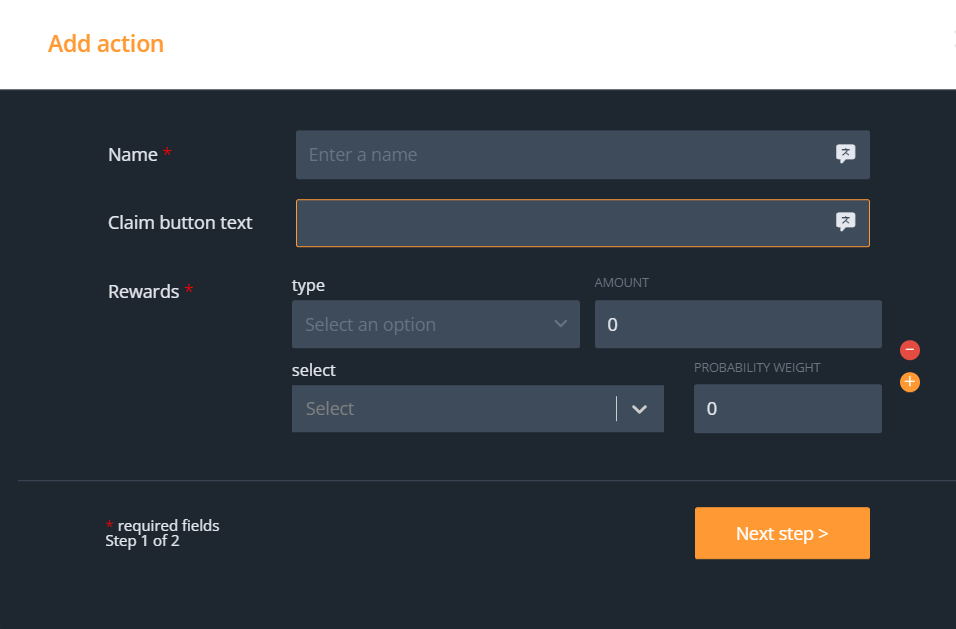Click the chevron arrow of the type dropdown
The width and height of the screenshot is (956, 629).
pyautogui.click(x=560, y=325)
